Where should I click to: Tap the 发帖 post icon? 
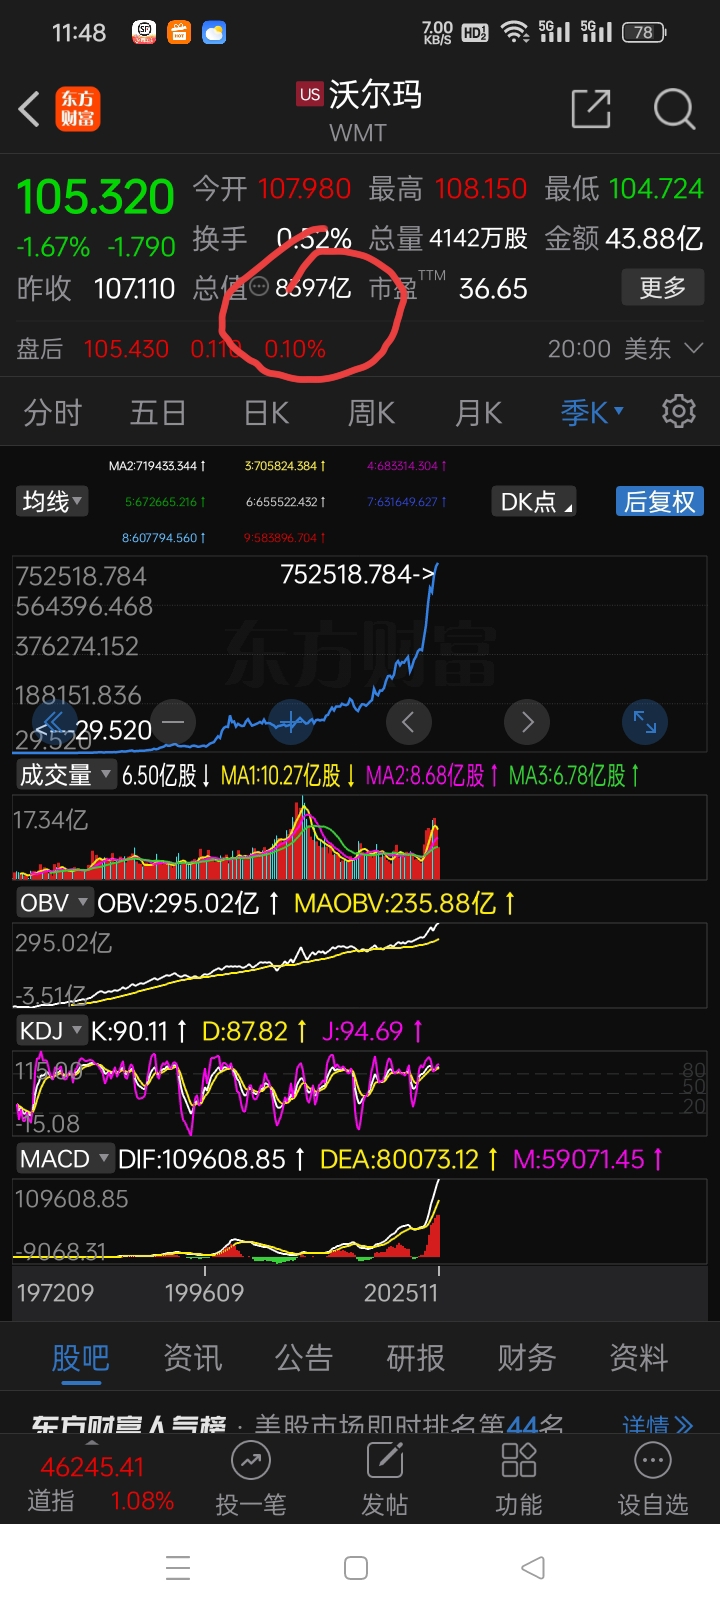[385, 1461]
